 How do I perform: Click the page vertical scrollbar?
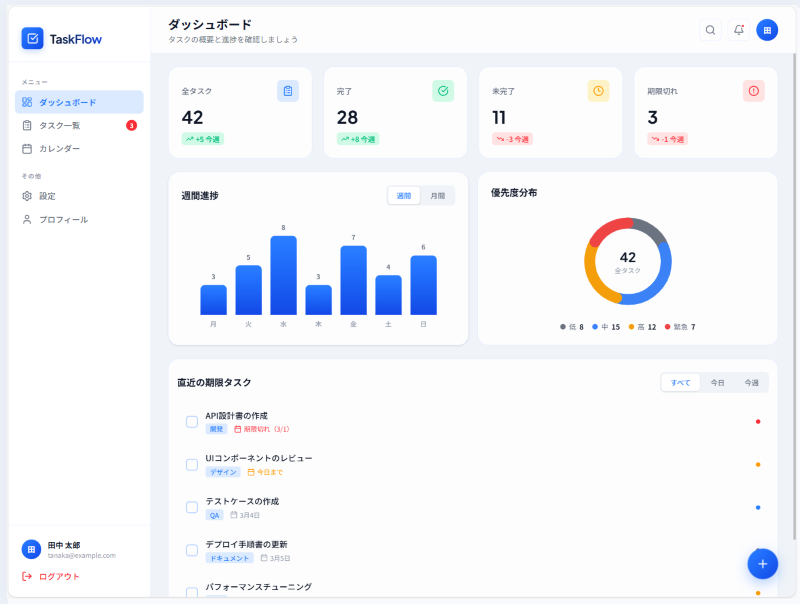[x=794, y=296]
